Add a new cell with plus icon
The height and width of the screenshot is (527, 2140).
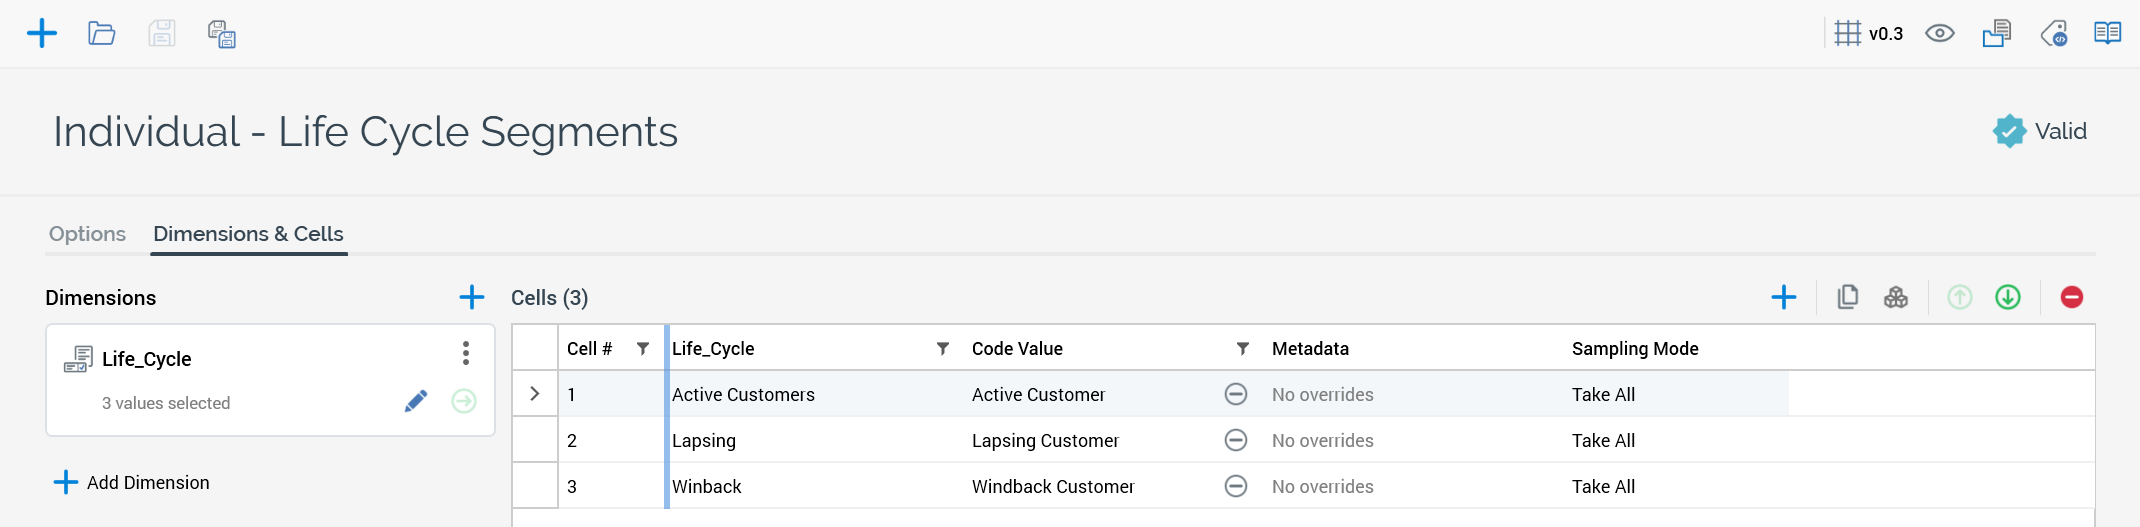click(1783, 297)
